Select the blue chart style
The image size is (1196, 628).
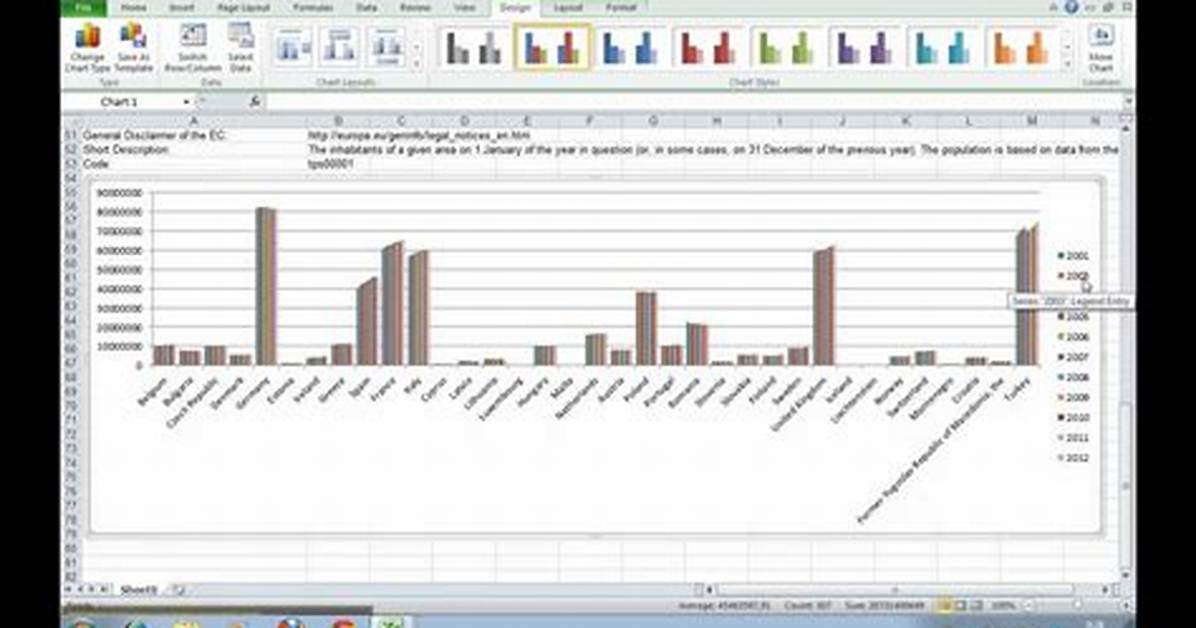click(x=630, y=48)
